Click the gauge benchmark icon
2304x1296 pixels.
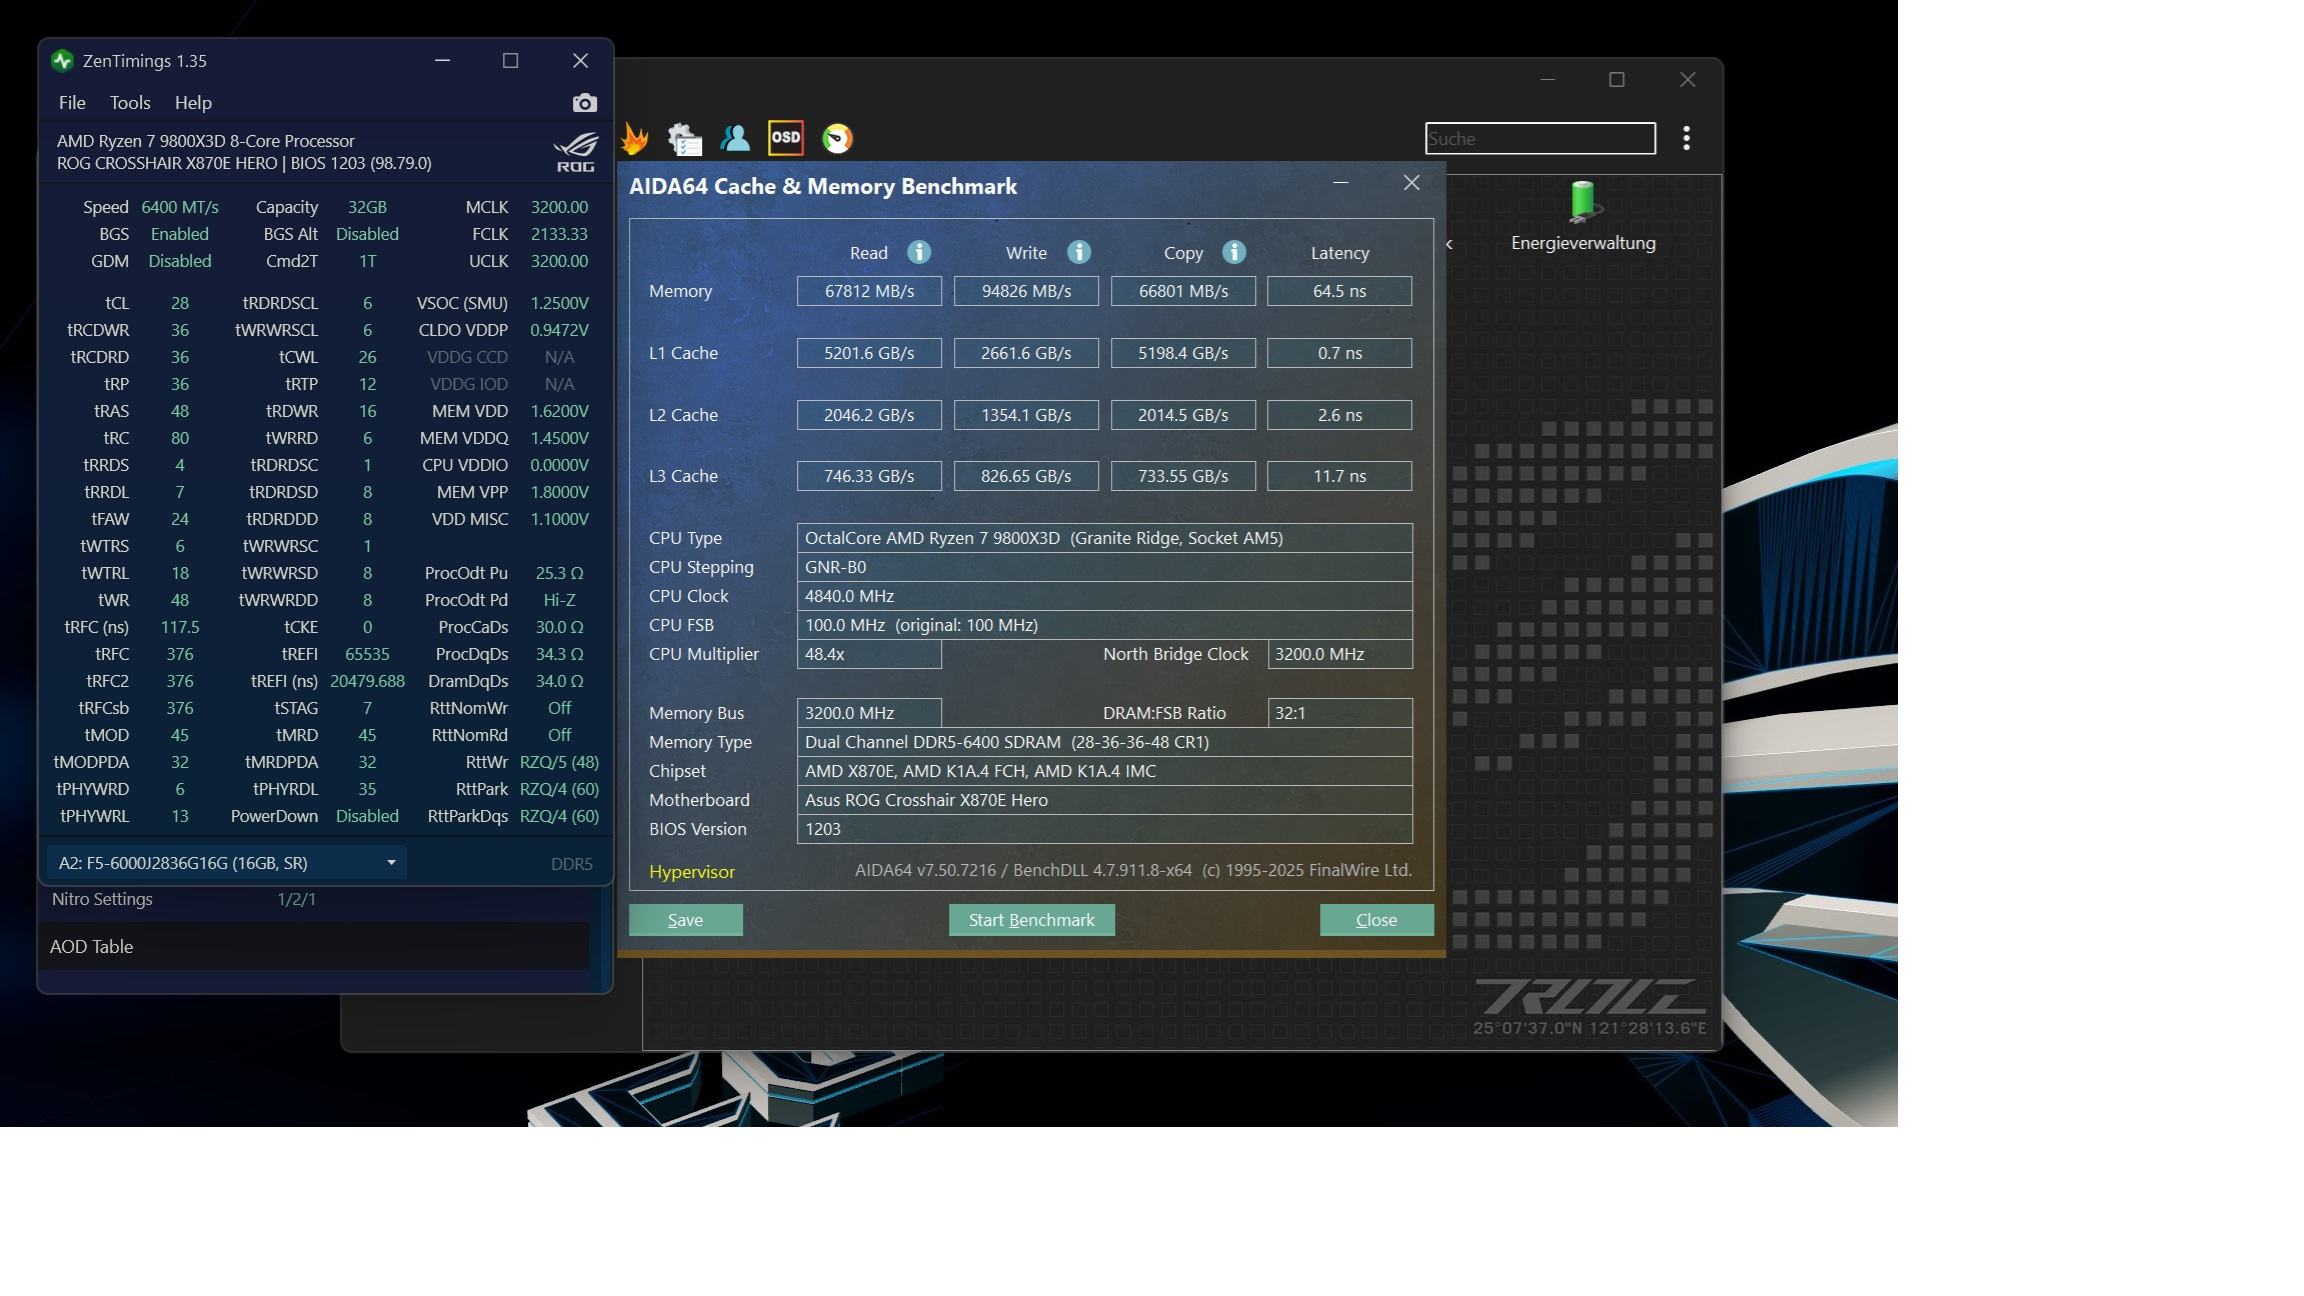click(837, 139)
